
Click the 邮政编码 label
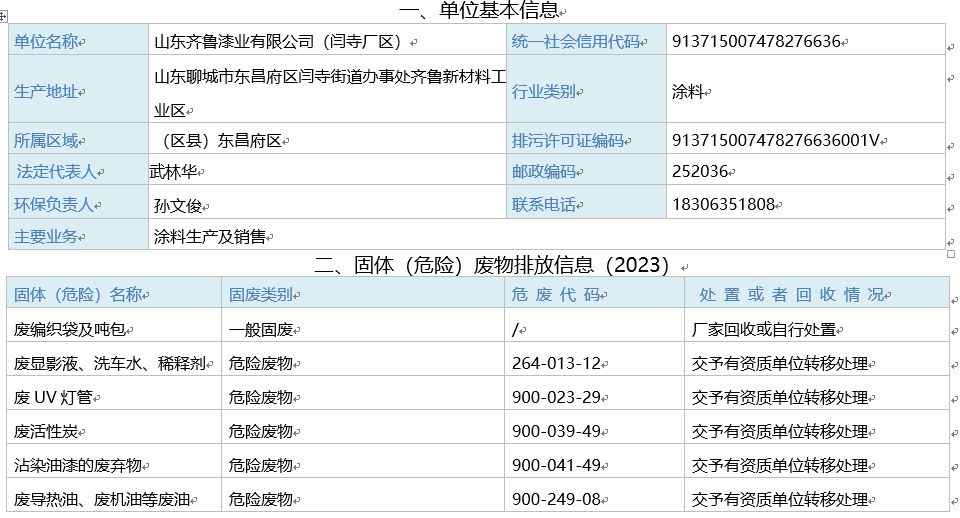(x=543, y=172)
